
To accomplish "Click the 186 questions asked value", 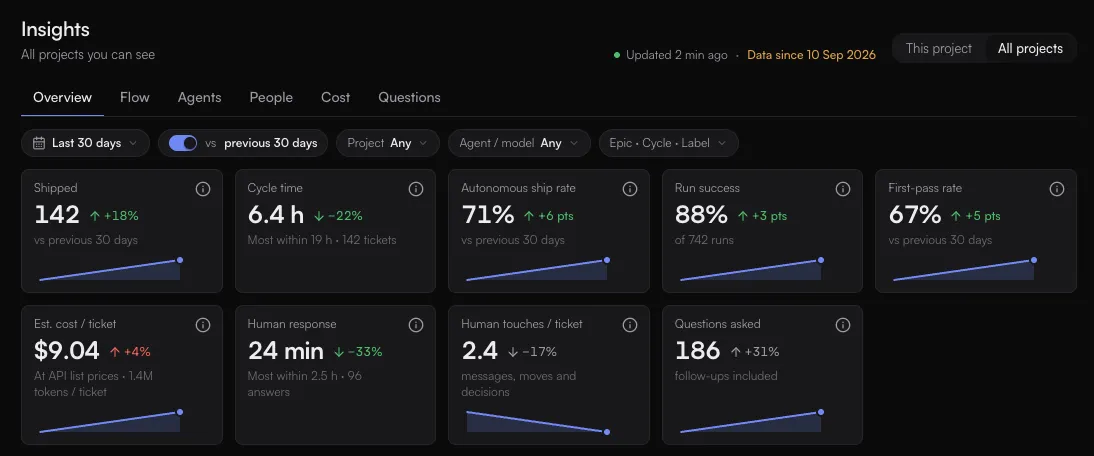I will click(x=697, y=351).
